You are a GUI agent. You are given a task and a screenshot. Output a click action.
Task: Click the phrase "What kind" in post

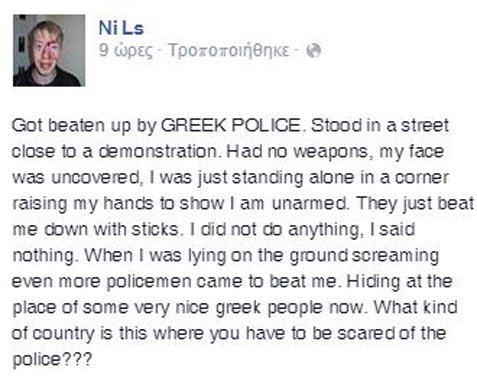[415, 307]
